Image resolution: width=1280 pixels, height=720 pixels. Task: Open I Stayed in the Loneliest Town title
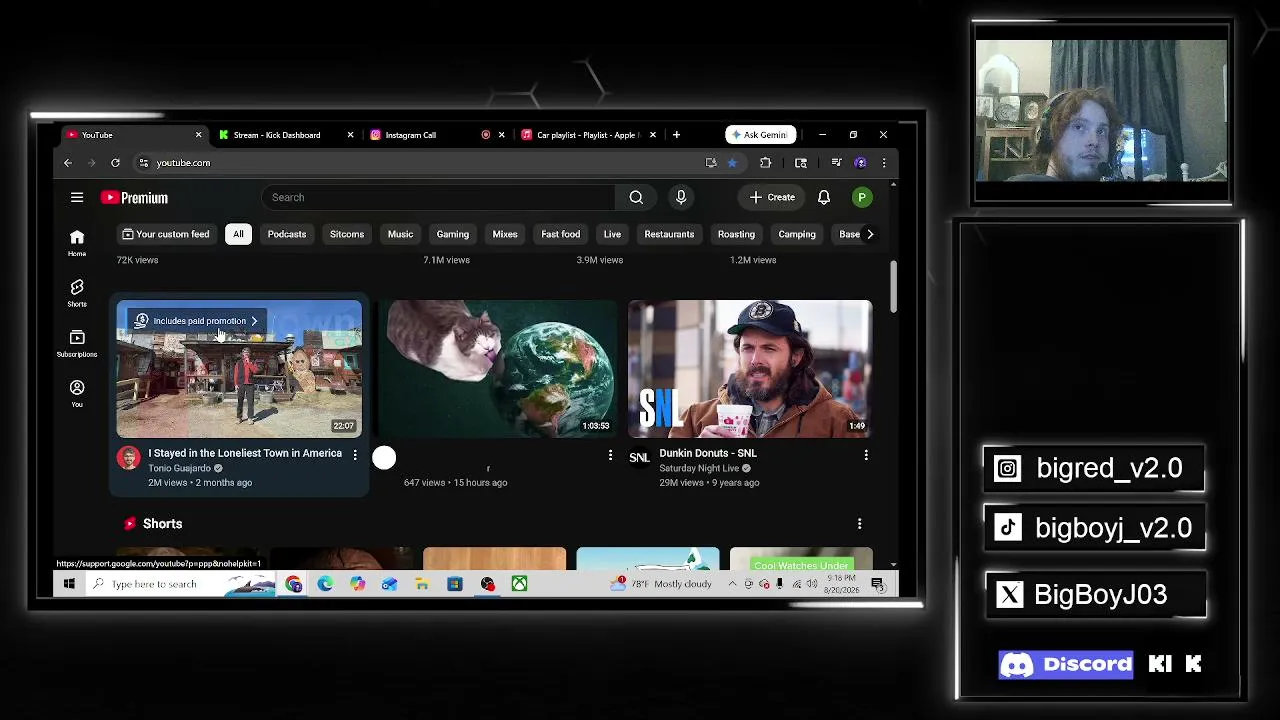pyautogui.click(x=245, y=453)
